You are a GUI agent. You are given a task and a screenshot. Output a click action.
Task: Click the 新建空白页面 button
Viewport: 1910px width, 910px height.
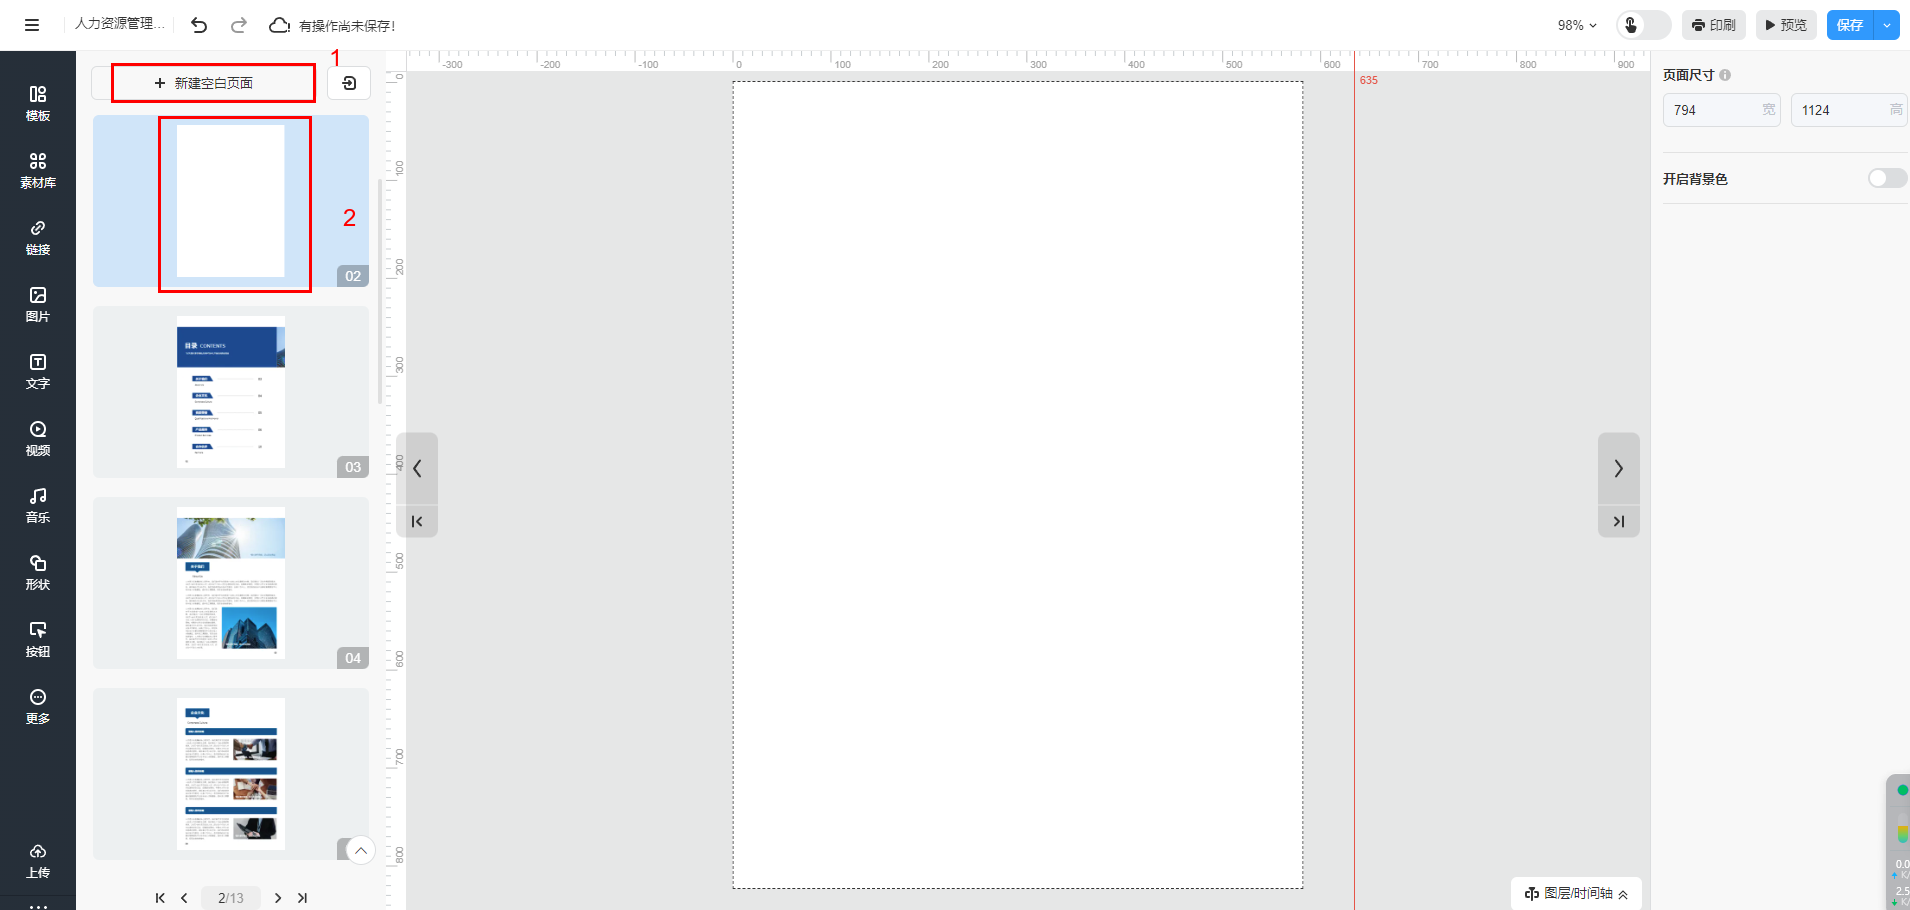point(213,83)
